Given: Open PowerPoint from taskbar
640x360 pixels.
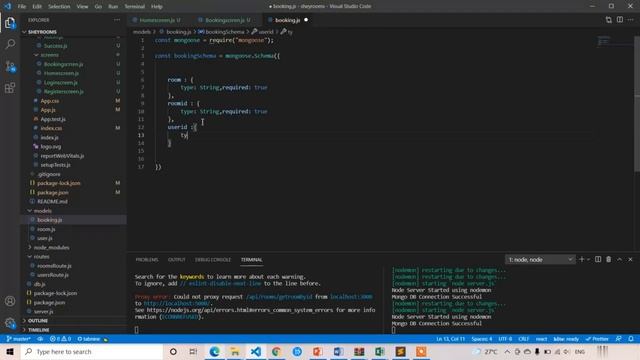Looking at the screenshot, I should [x=318, y=351].
